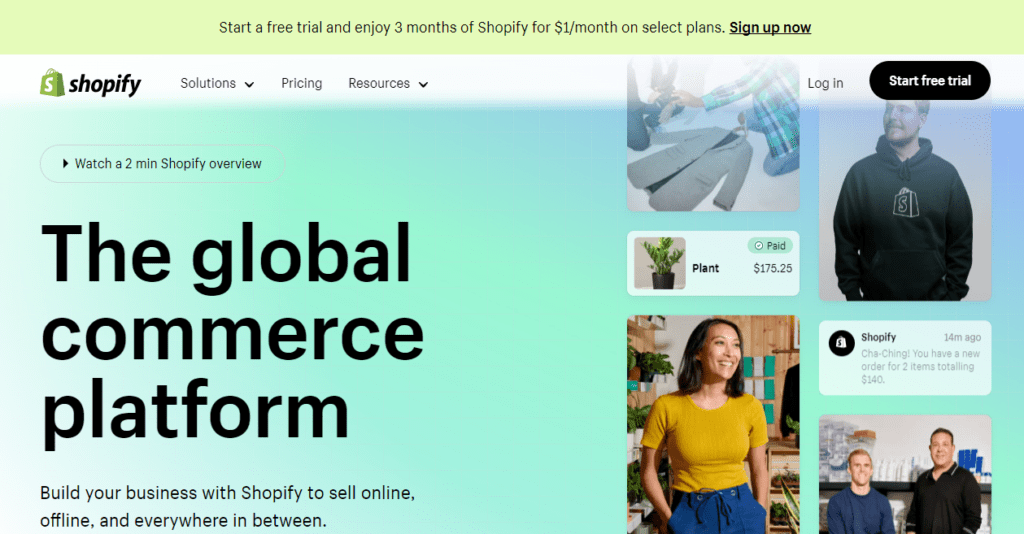The image size is (1024, 534).
Task: Click the gray jacket tailoring photo
Action: point(713,134)
